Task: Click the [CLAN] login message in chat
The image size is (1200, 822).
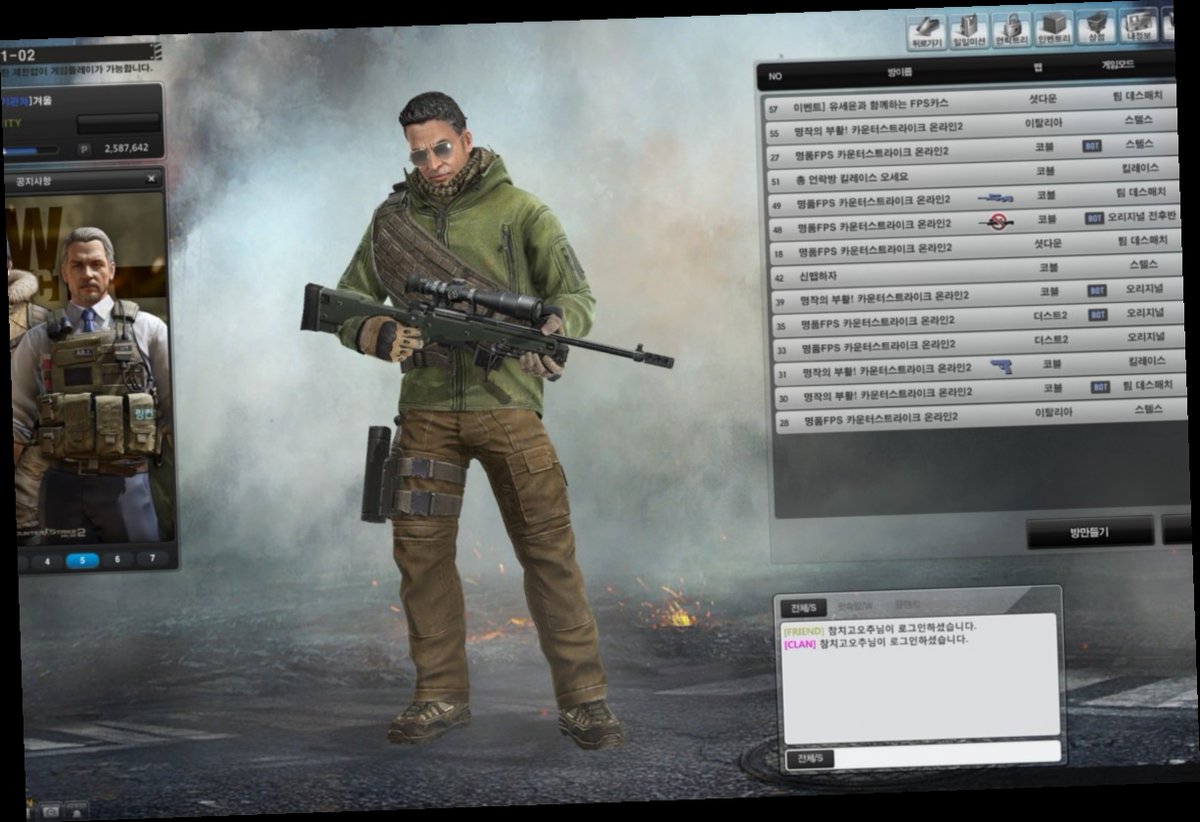Action: [x=876, y=641]
